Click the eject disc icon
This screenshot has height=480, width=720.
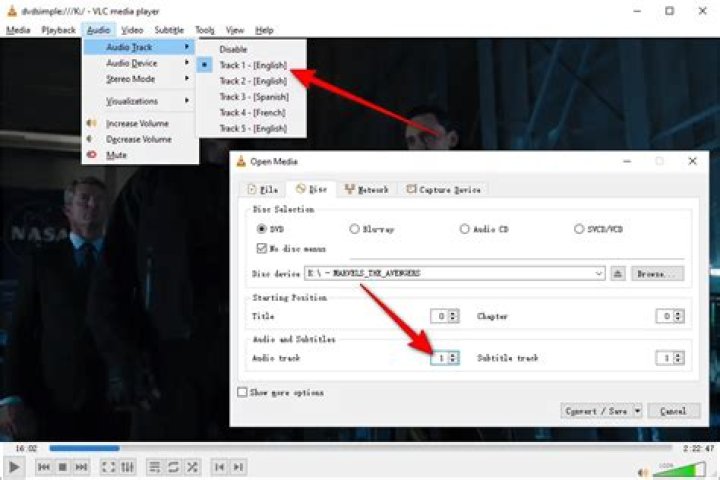tap(618, 274)
